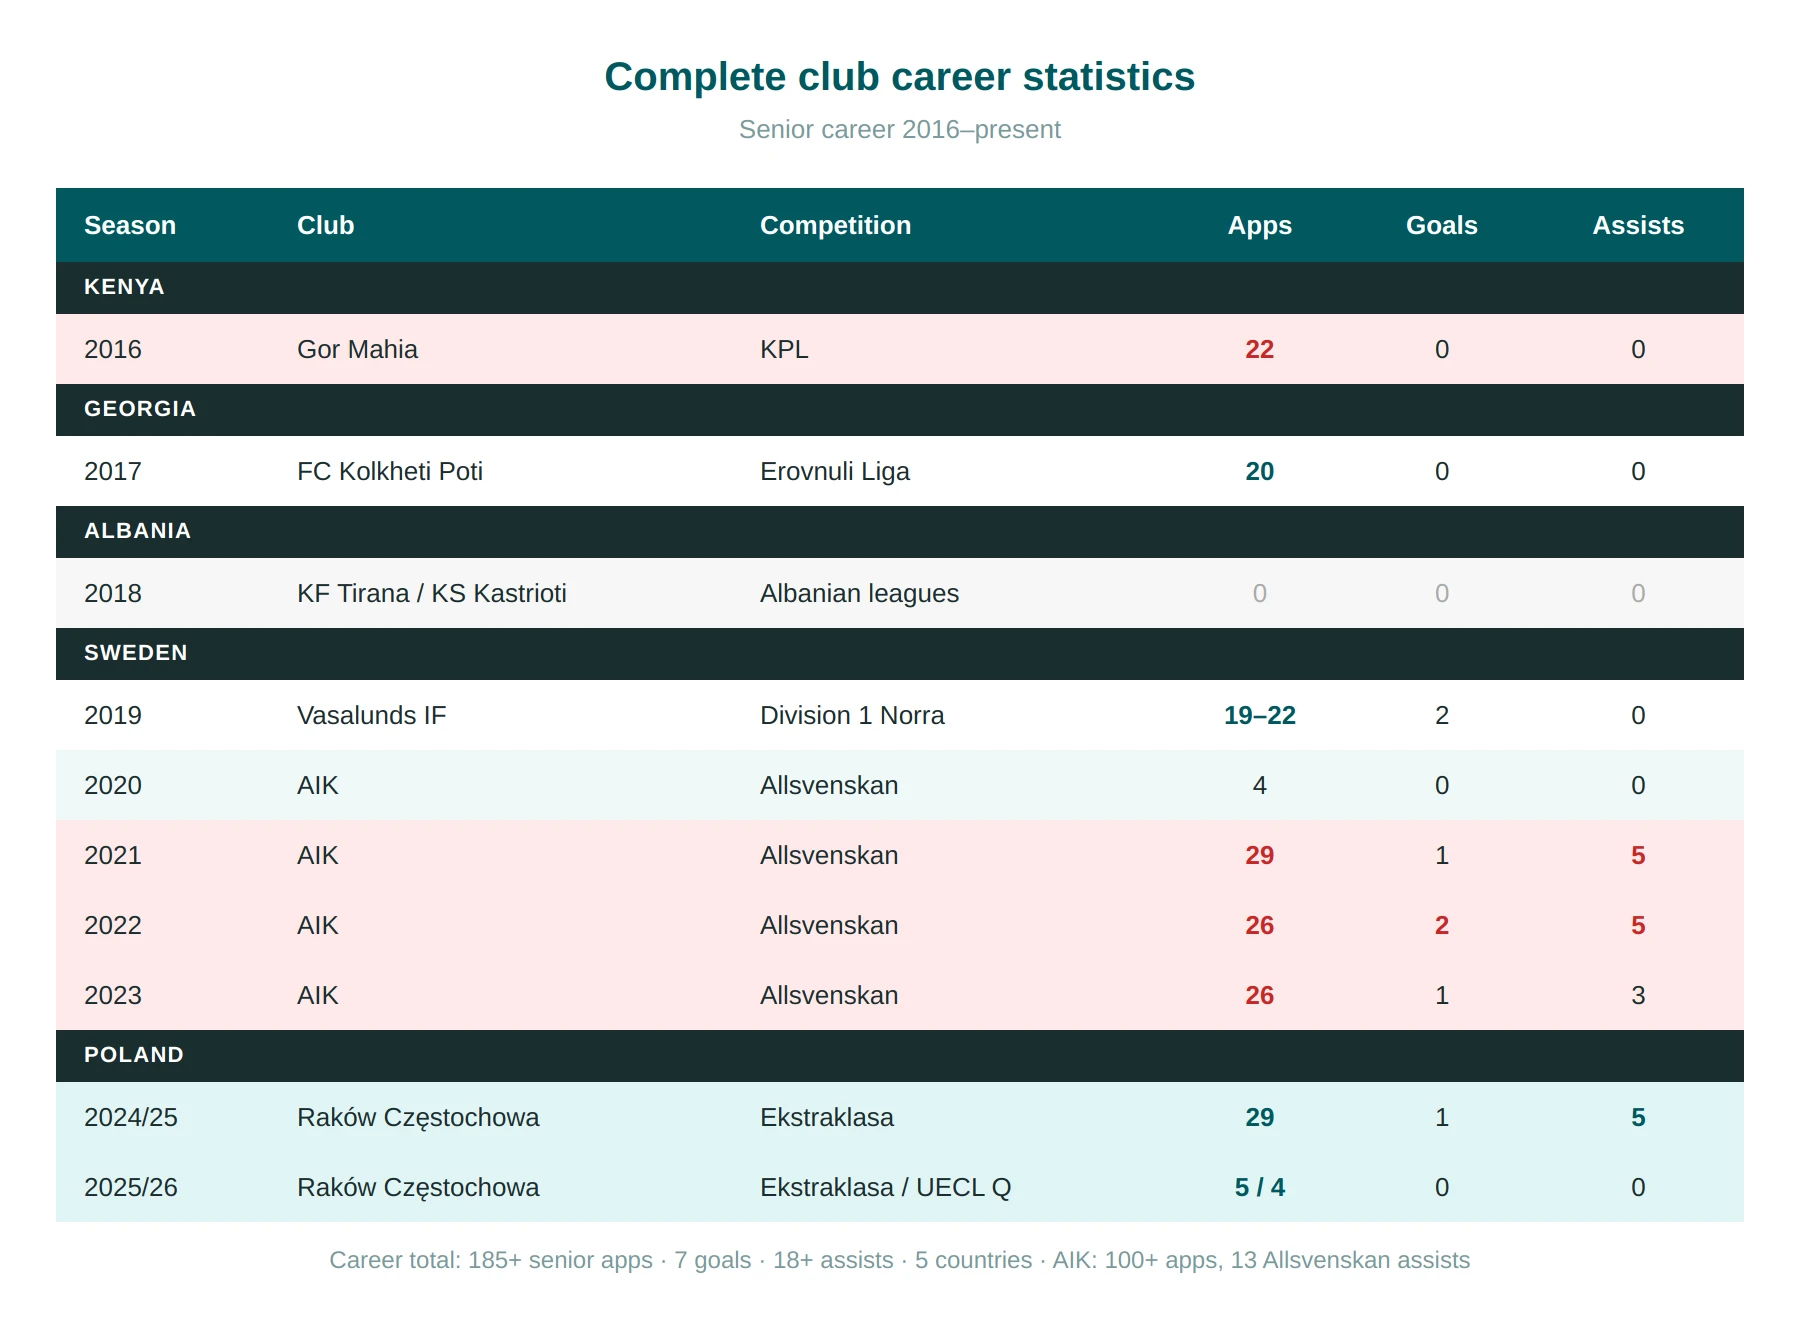
Task: Click the Apps column header
Action: coord(1259,226)
